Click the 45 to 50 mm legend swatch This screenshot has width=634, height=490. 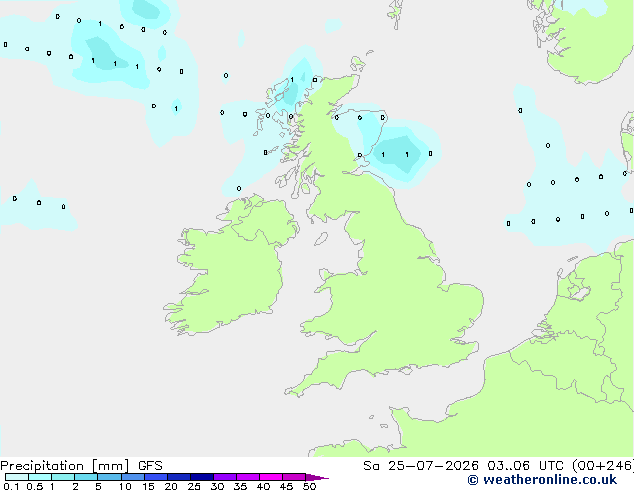tap(294, 477)
